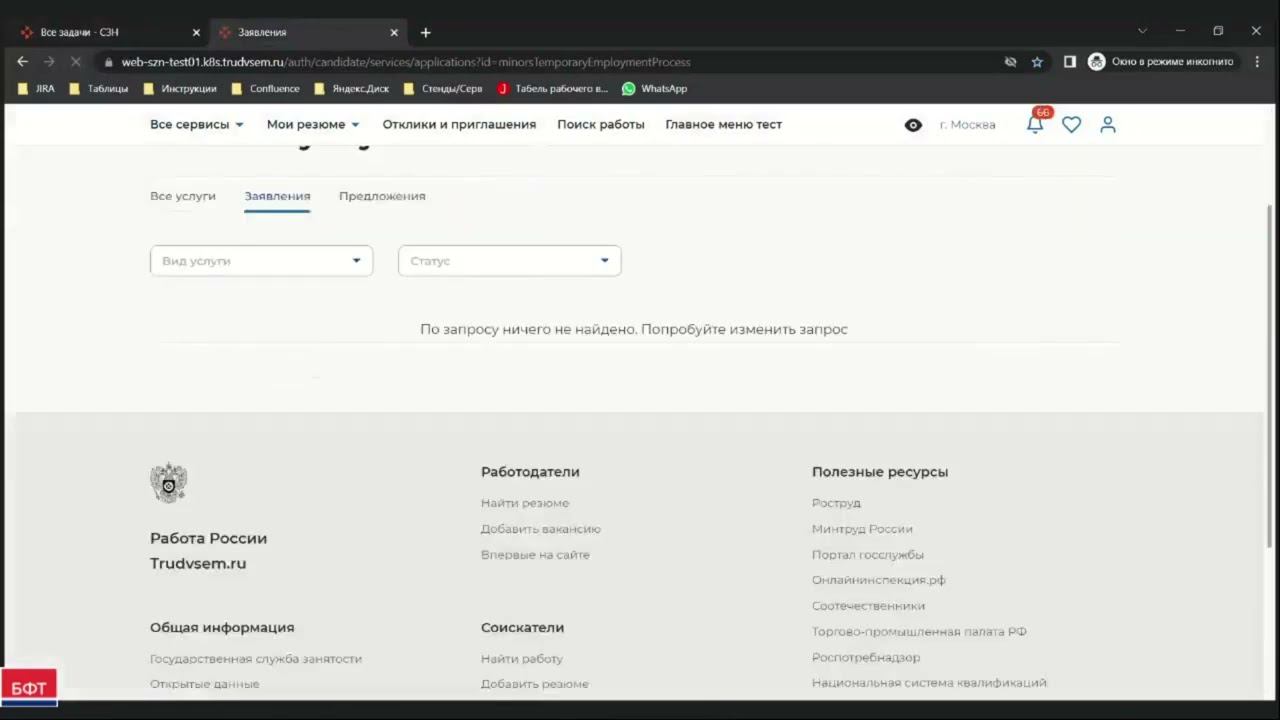Open a new browser tab

pos(425,32)
